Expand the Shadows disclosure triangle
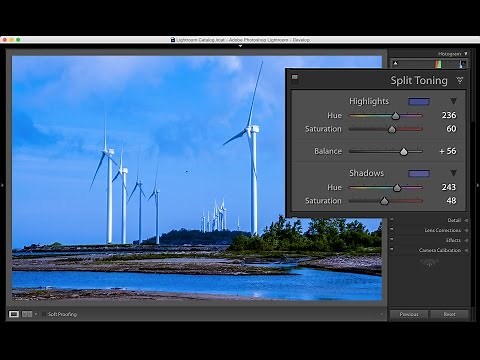 point(453,173)
